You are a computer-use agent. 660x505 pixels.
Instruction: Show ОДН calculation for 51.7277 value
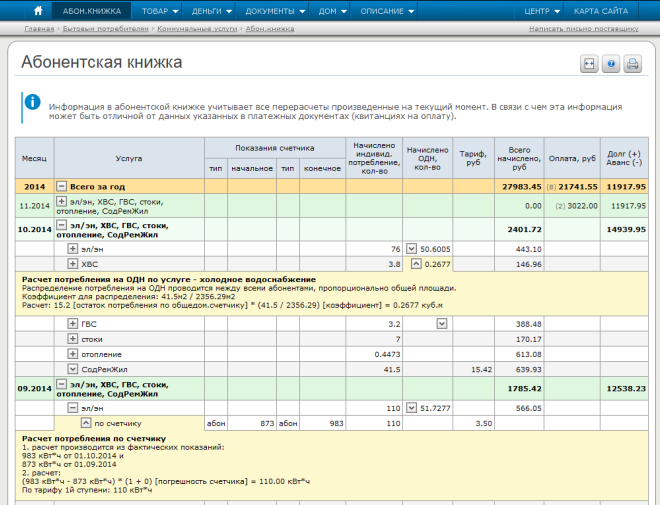pos(411,408)
